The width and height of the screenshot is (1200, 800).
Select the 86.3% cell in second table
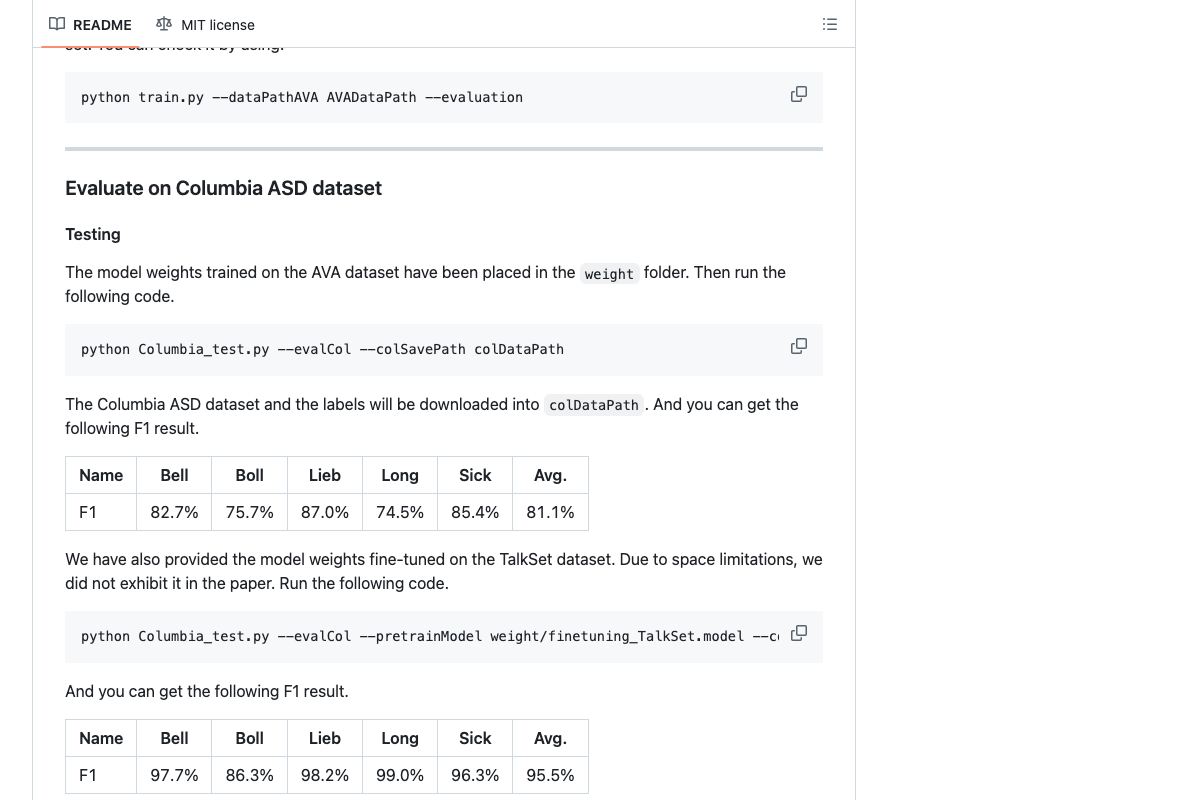(x=249, y=775)
